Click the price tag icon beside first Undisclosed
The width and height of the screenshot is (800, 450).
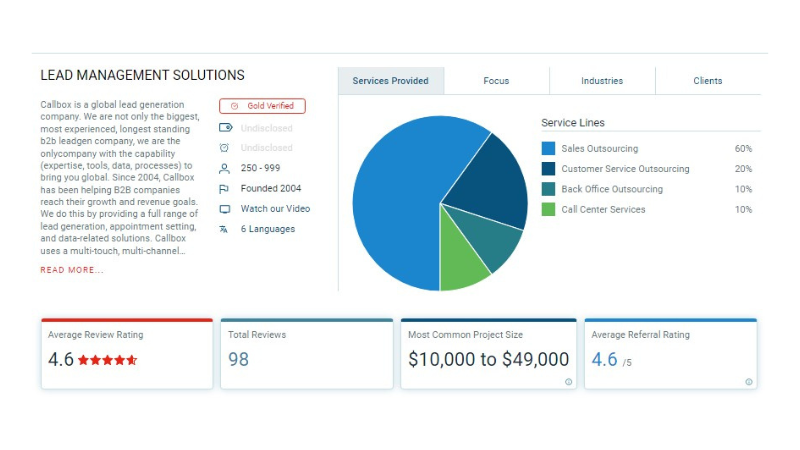pyautogui.click(x=225, y=128)
